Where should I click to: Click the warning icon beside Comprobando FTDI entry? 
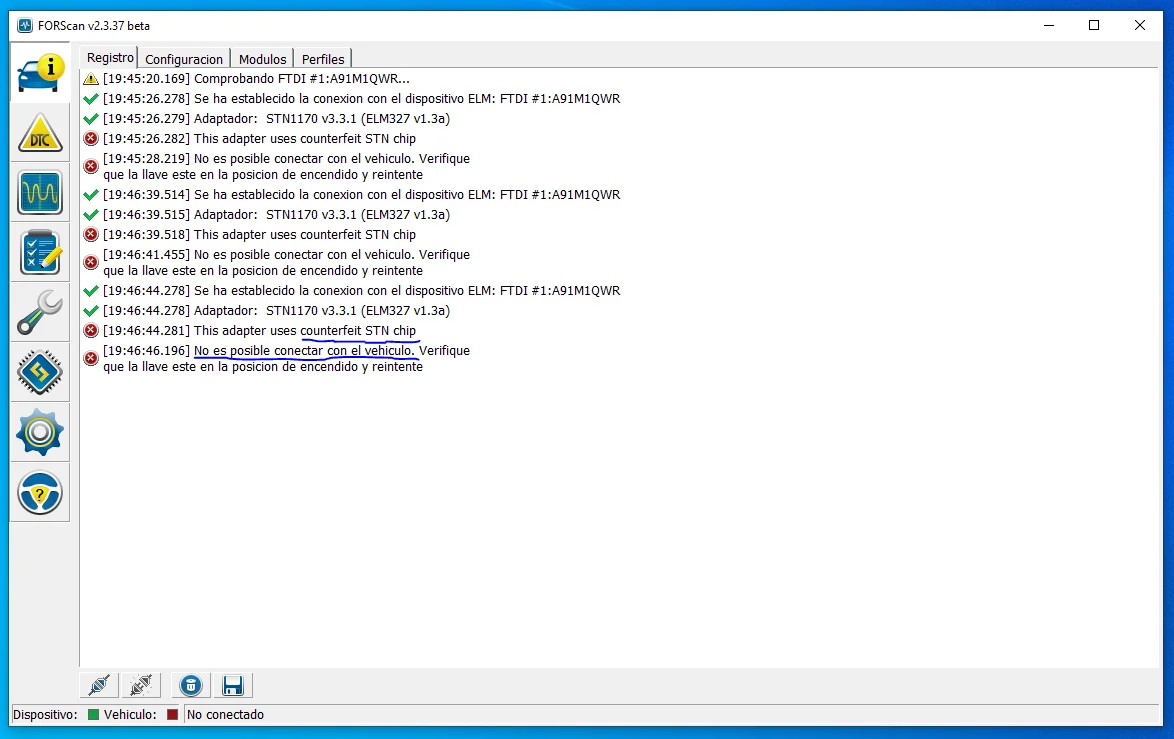91,79
